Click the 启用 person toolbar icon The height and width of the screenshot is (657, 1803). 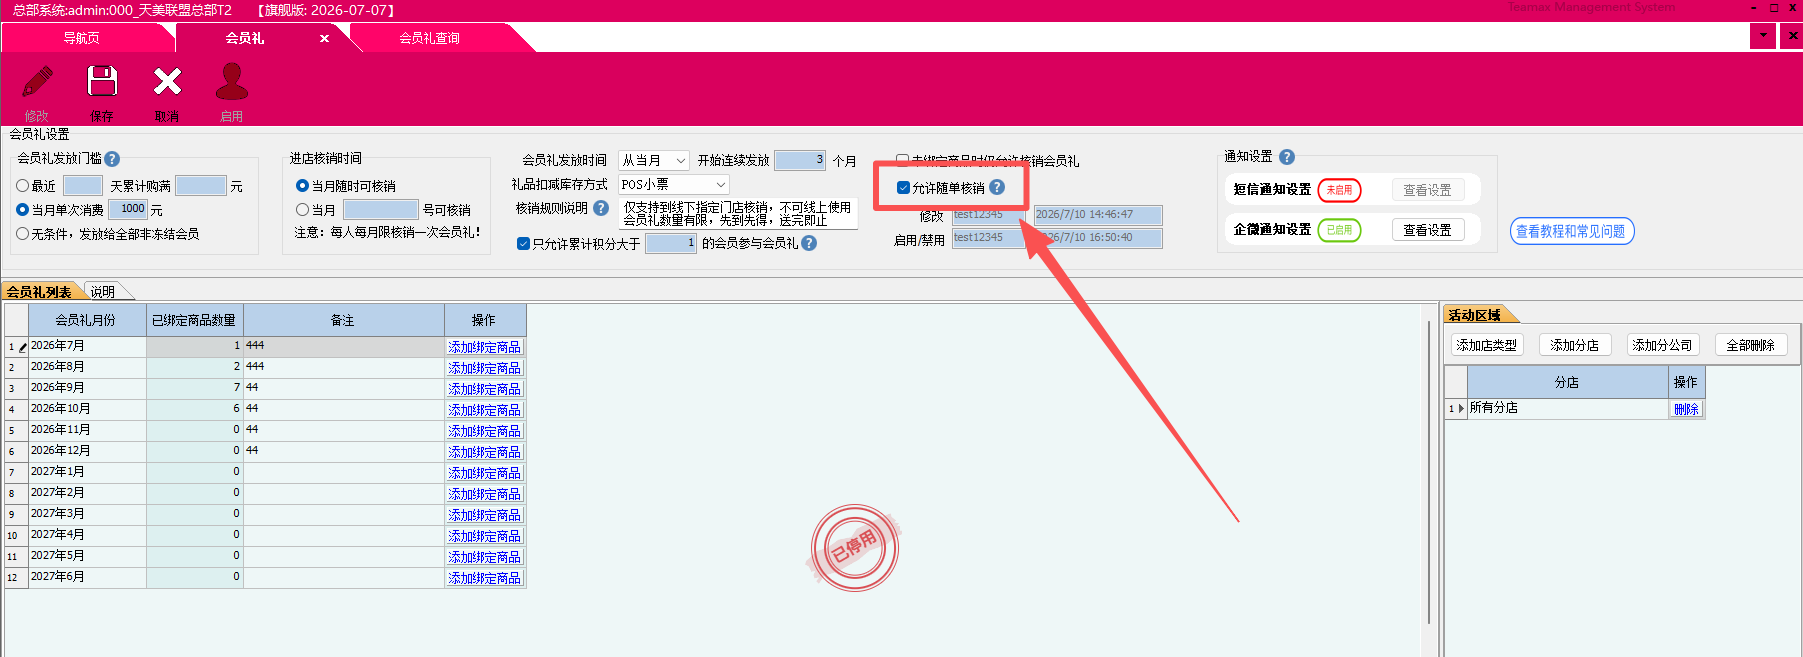(232, 81)
